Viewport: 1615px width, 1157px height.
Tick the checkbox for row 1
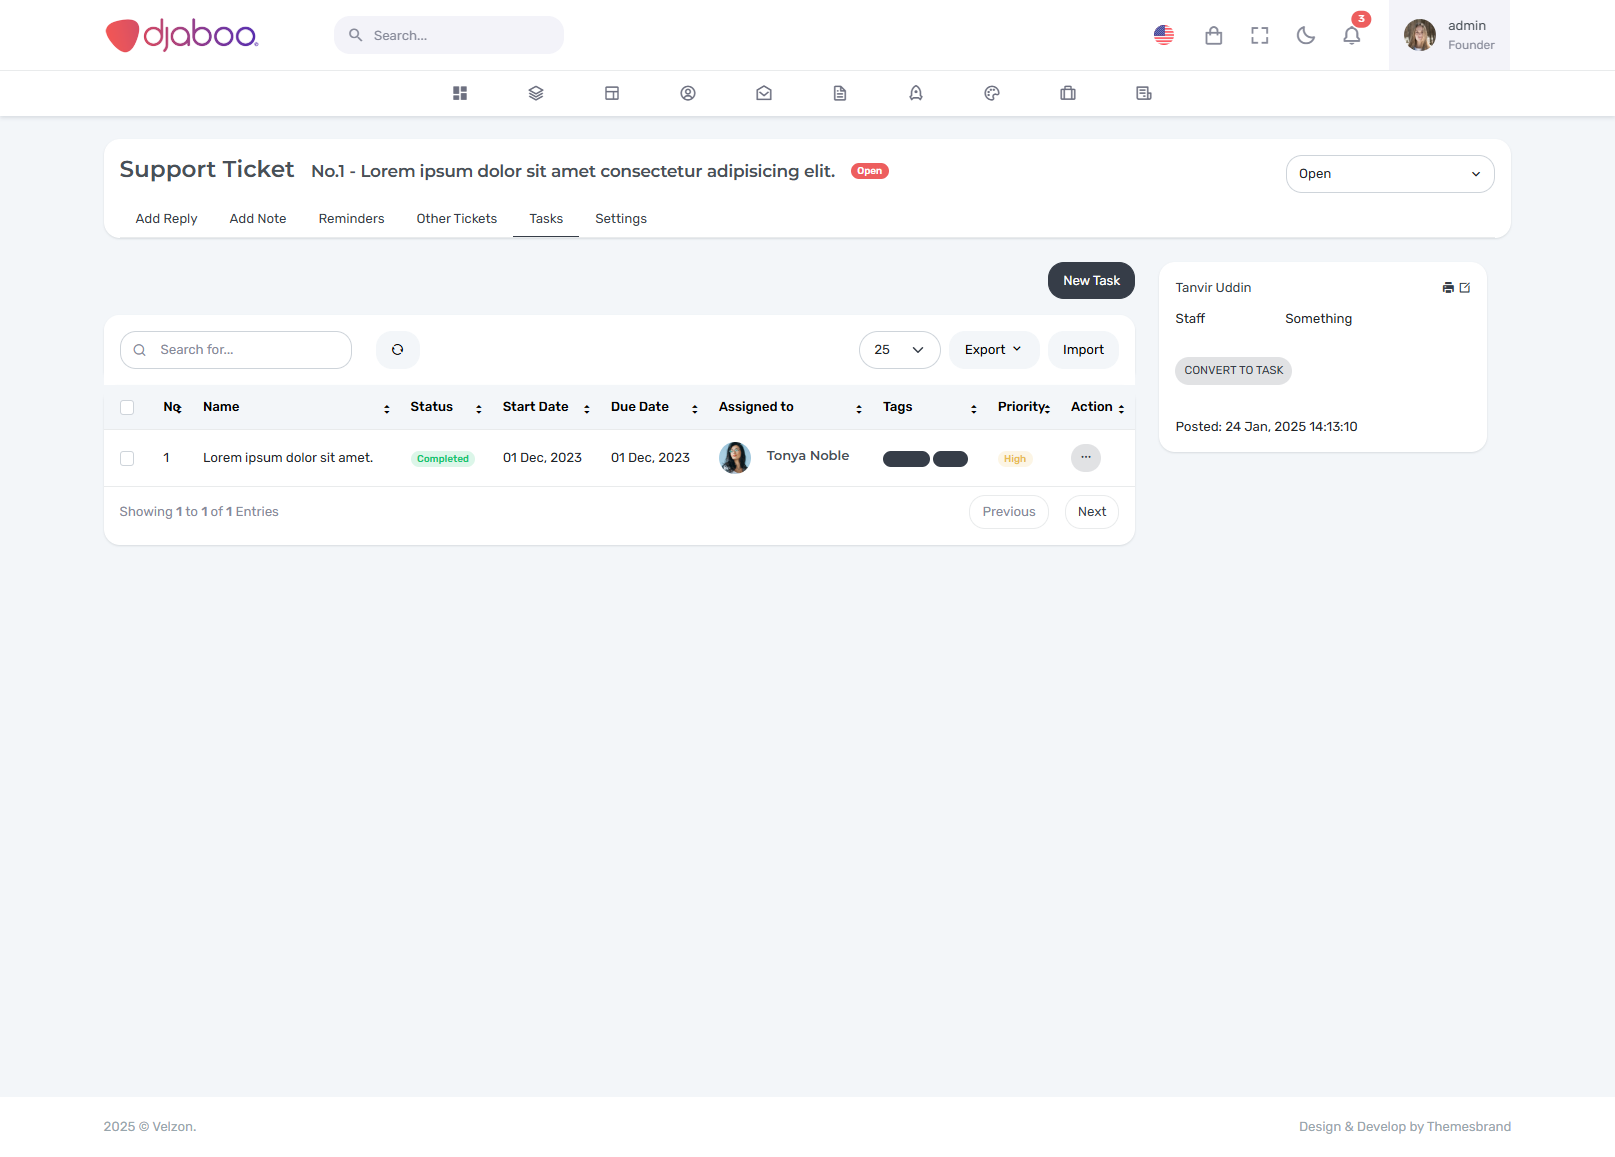[127, 458]
